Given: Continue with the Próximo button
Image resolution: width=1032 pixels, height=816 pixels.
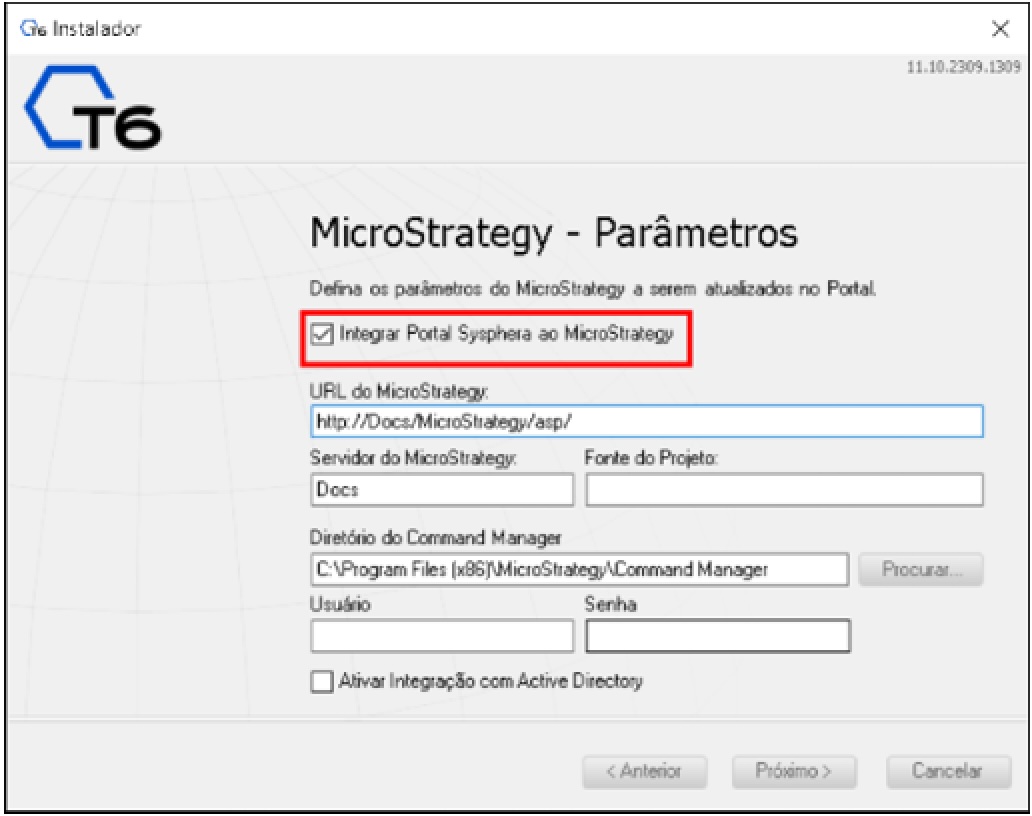Looking at the screenshot, I should point(794,771).
